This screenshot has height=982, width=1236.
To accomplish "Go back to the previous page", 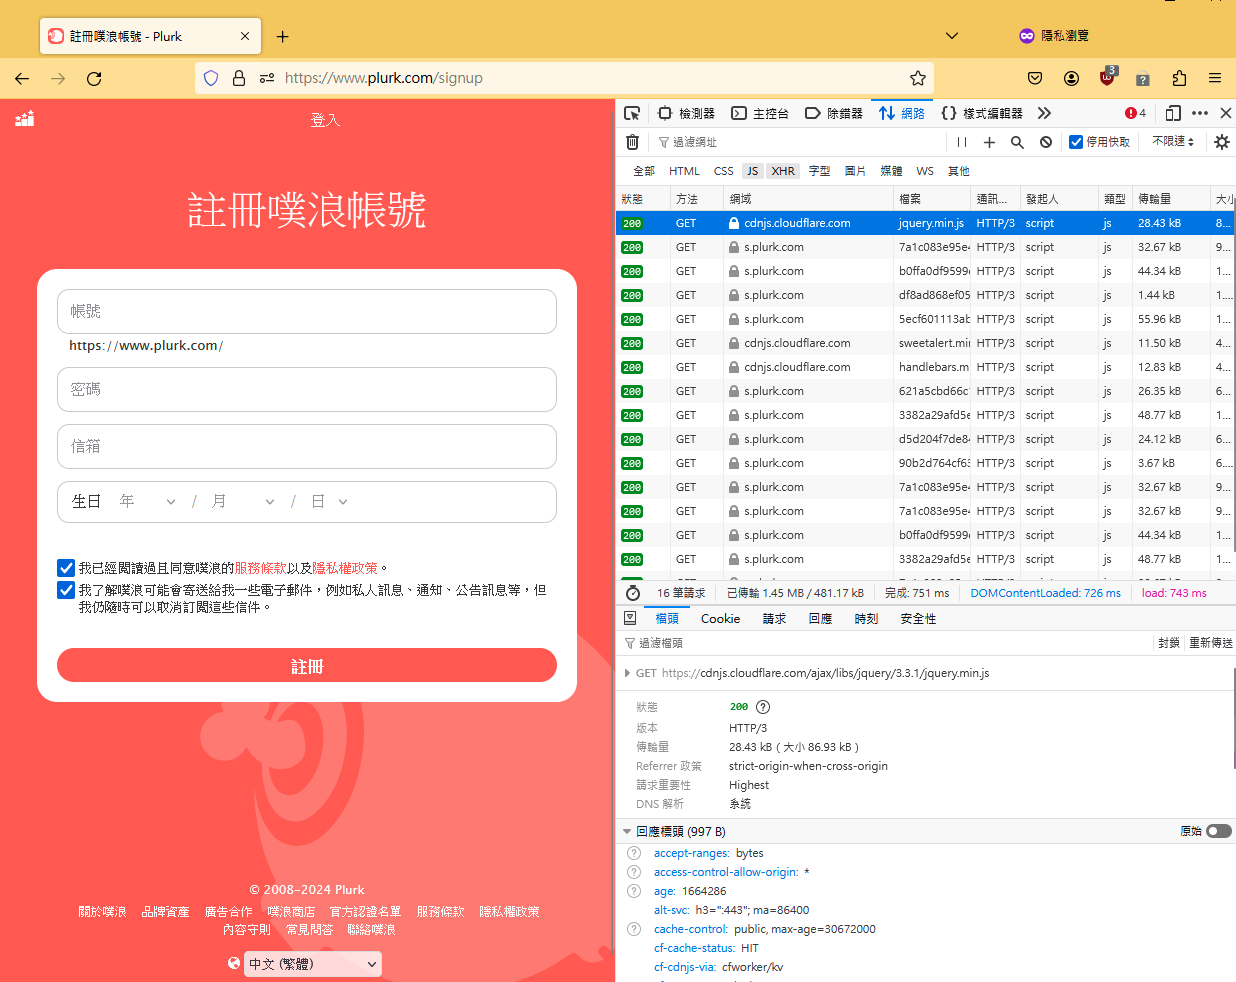I will pos(22,78).
